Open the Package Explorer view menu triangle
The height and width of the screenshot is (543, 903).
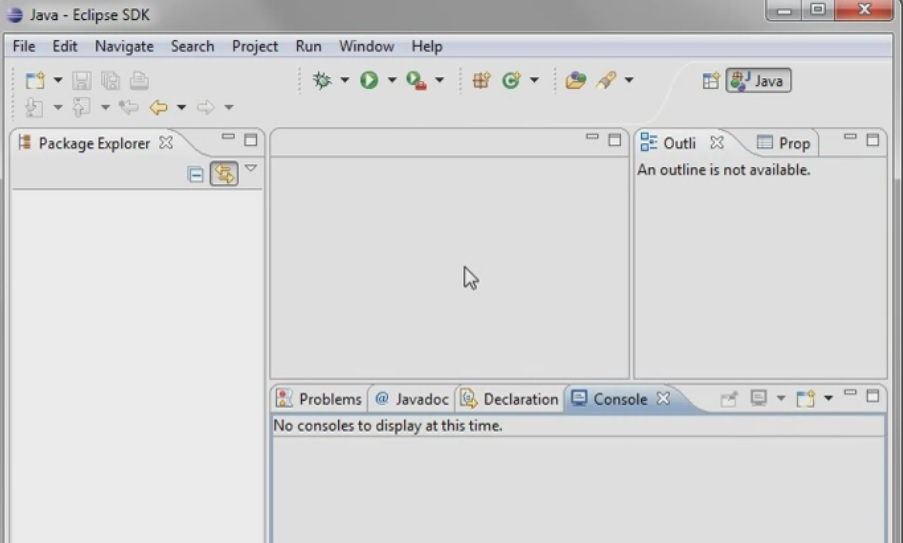tap(251, 168)
